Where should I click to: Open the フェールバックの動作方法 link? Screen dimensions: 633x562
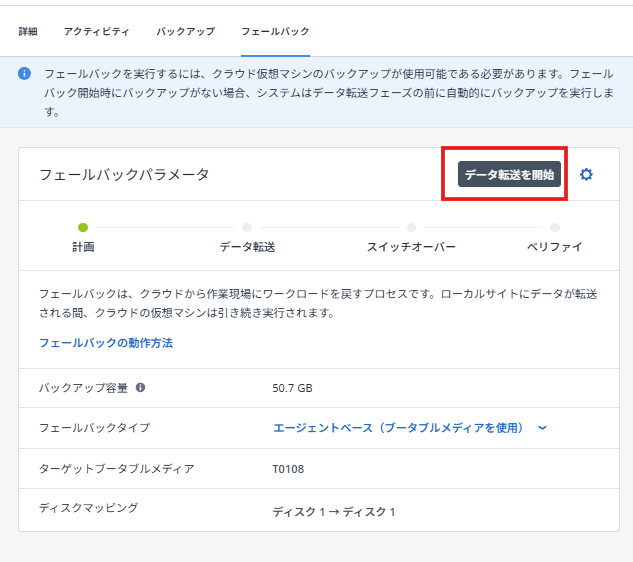coord(106,343)
